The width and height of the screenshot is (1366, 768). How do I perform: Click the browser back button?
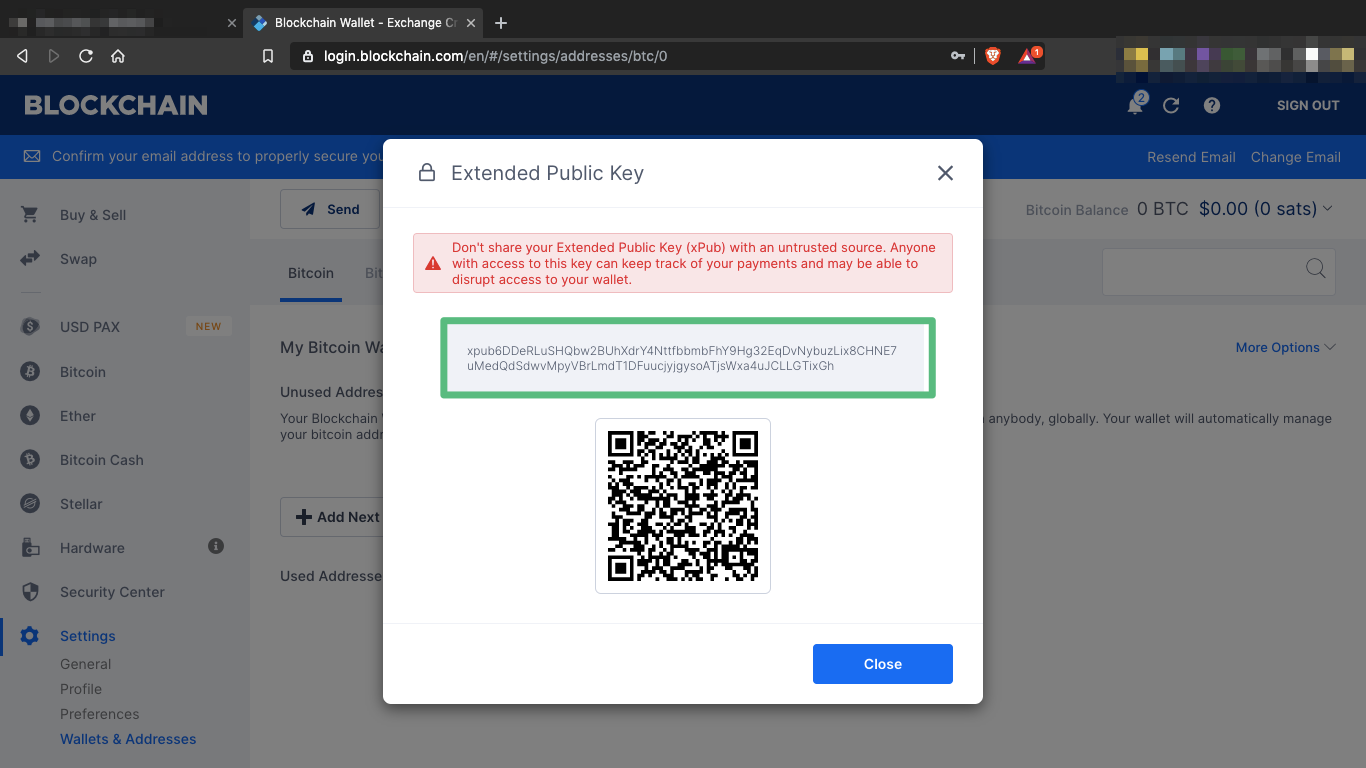pos(22,56)
